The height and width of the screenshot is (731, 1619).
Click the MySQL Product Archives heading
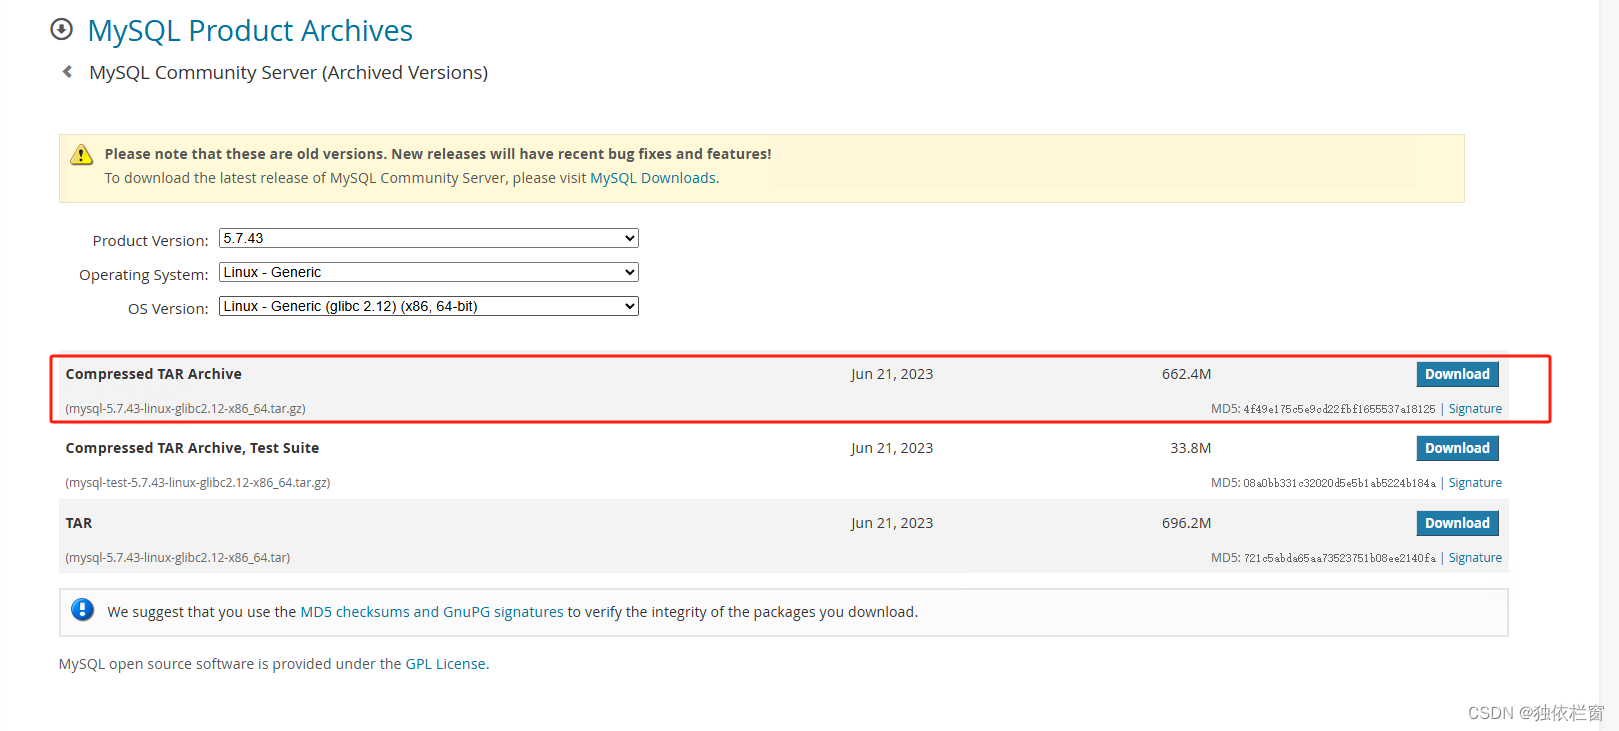coord(250,31)
